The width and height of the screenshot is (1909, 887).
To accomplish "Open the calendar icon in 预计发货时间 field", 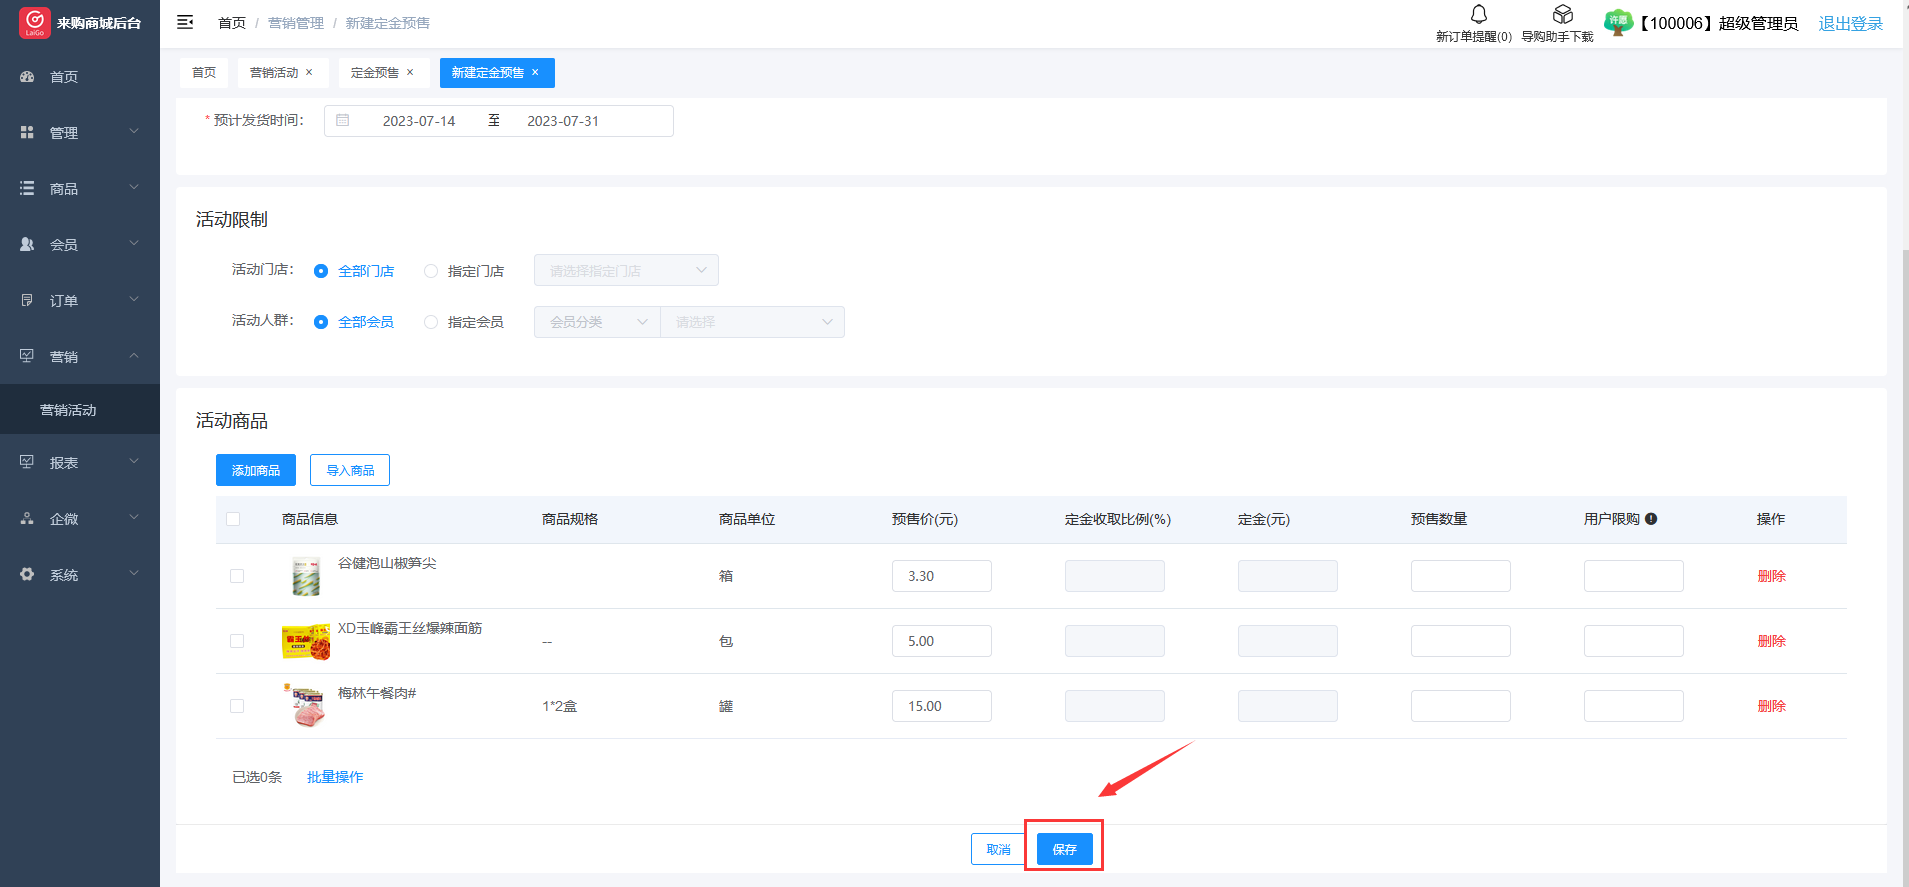I will (x=343, y=121).
